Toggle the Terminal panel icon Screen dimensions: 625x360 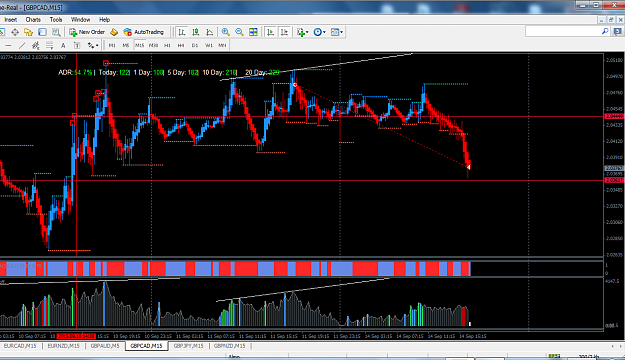(x=42, y=32)
